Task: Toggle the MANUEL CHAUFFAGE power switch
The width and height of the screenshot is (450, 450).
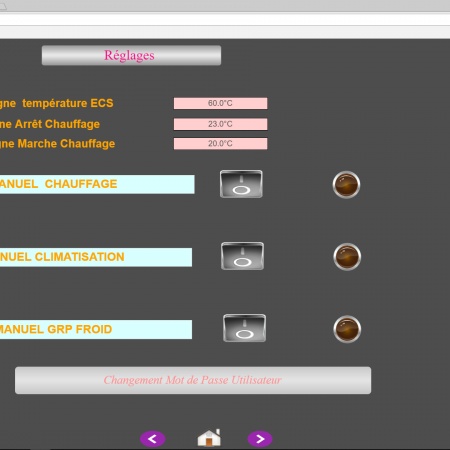Action: pyautogui.click(x=241, y=184)
